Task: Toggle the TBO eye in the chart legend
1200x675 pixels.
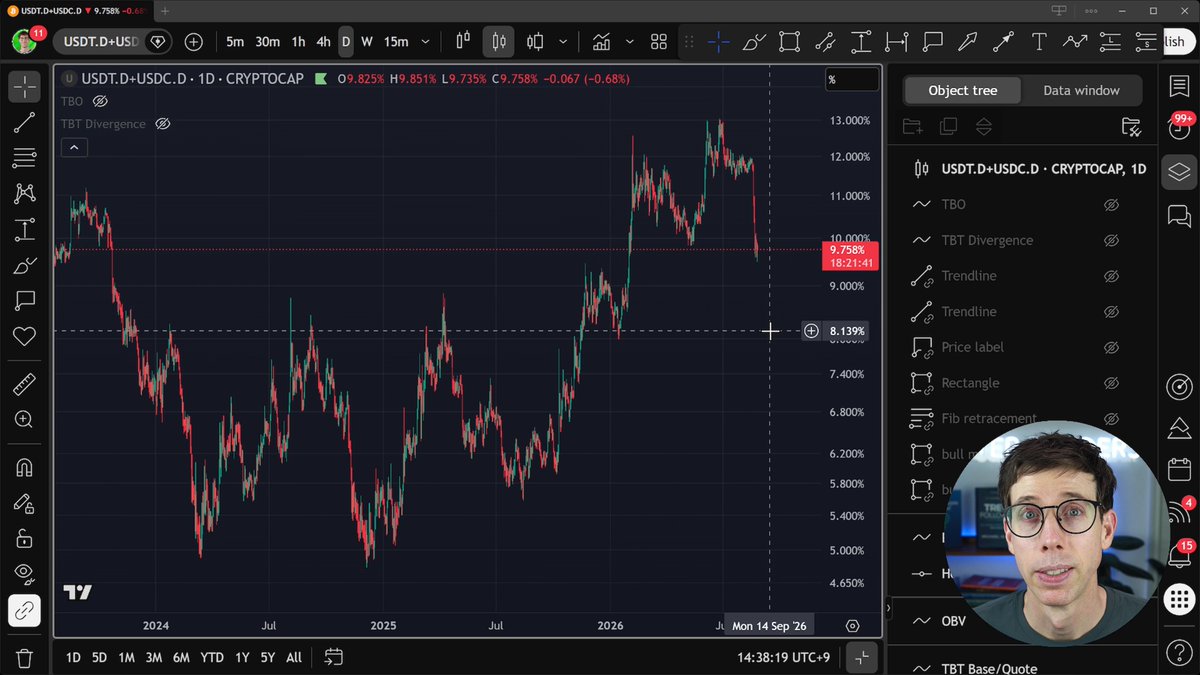Action: click(100, 101)
